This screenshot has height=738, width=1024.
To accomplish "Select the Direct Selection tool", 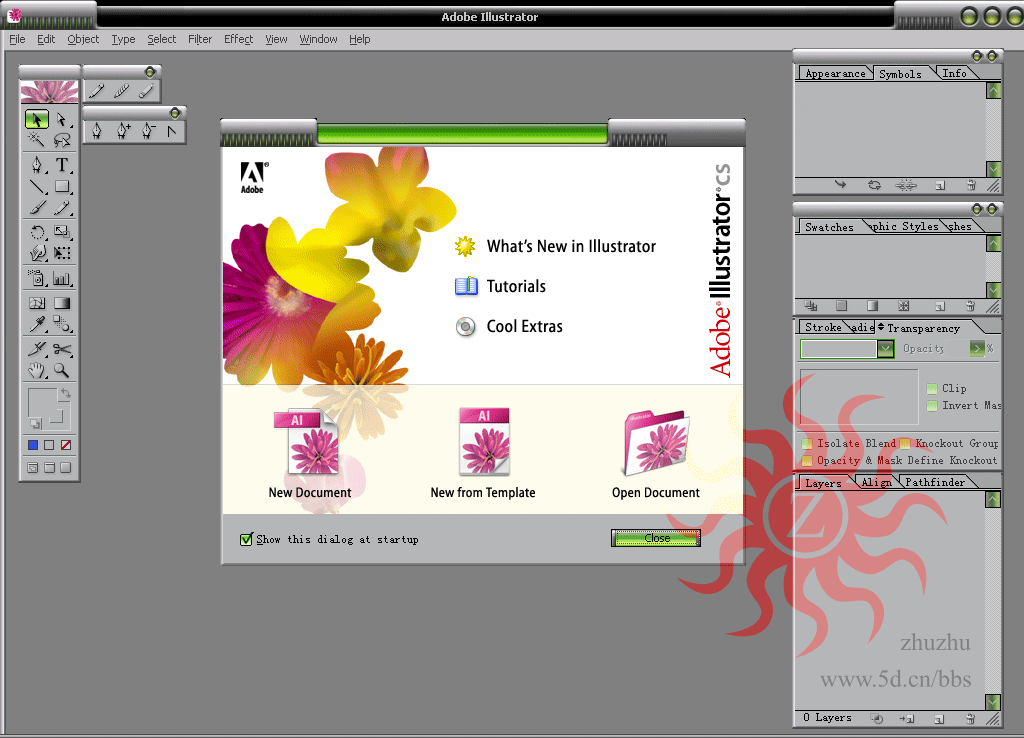I will pos(61,120).
